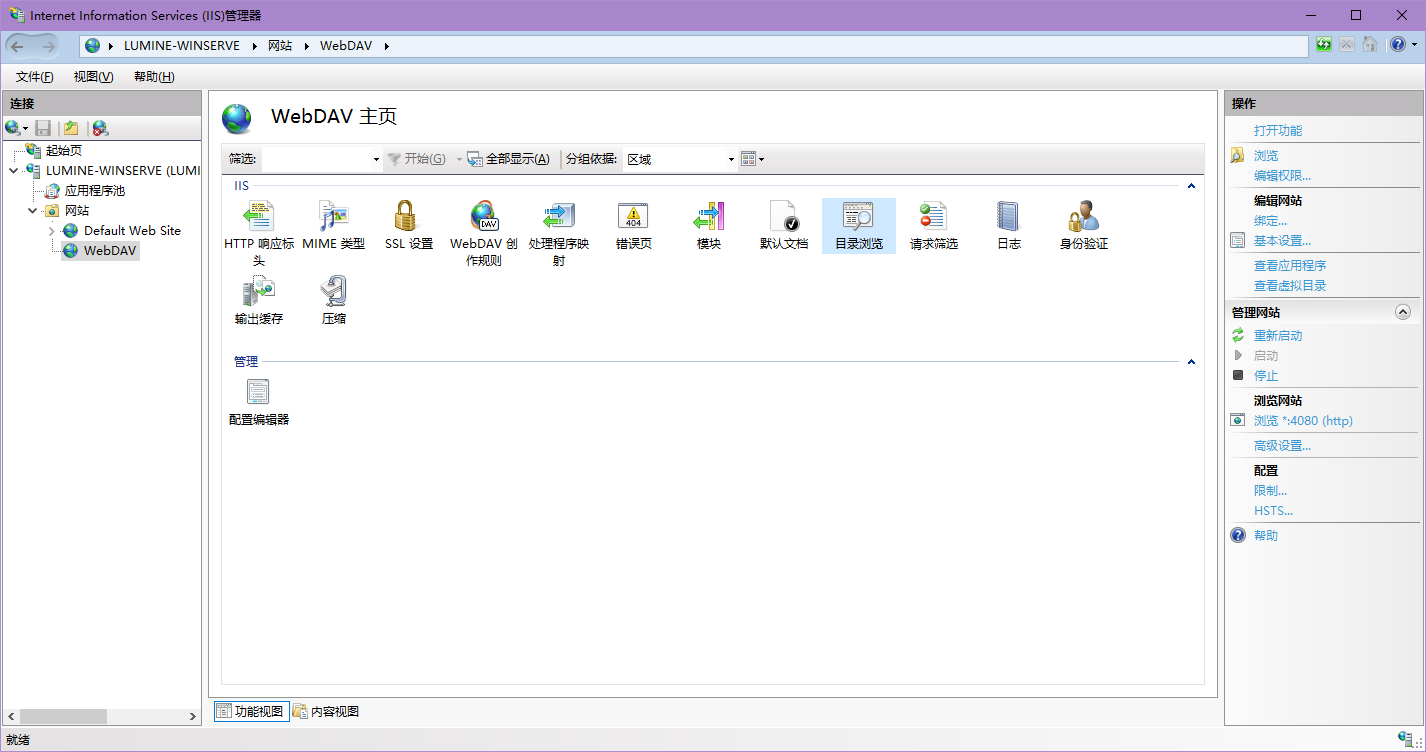Collapse the 管理网站 actions section
This screenshot has height=752, width=1426.
click(1402, 312)
